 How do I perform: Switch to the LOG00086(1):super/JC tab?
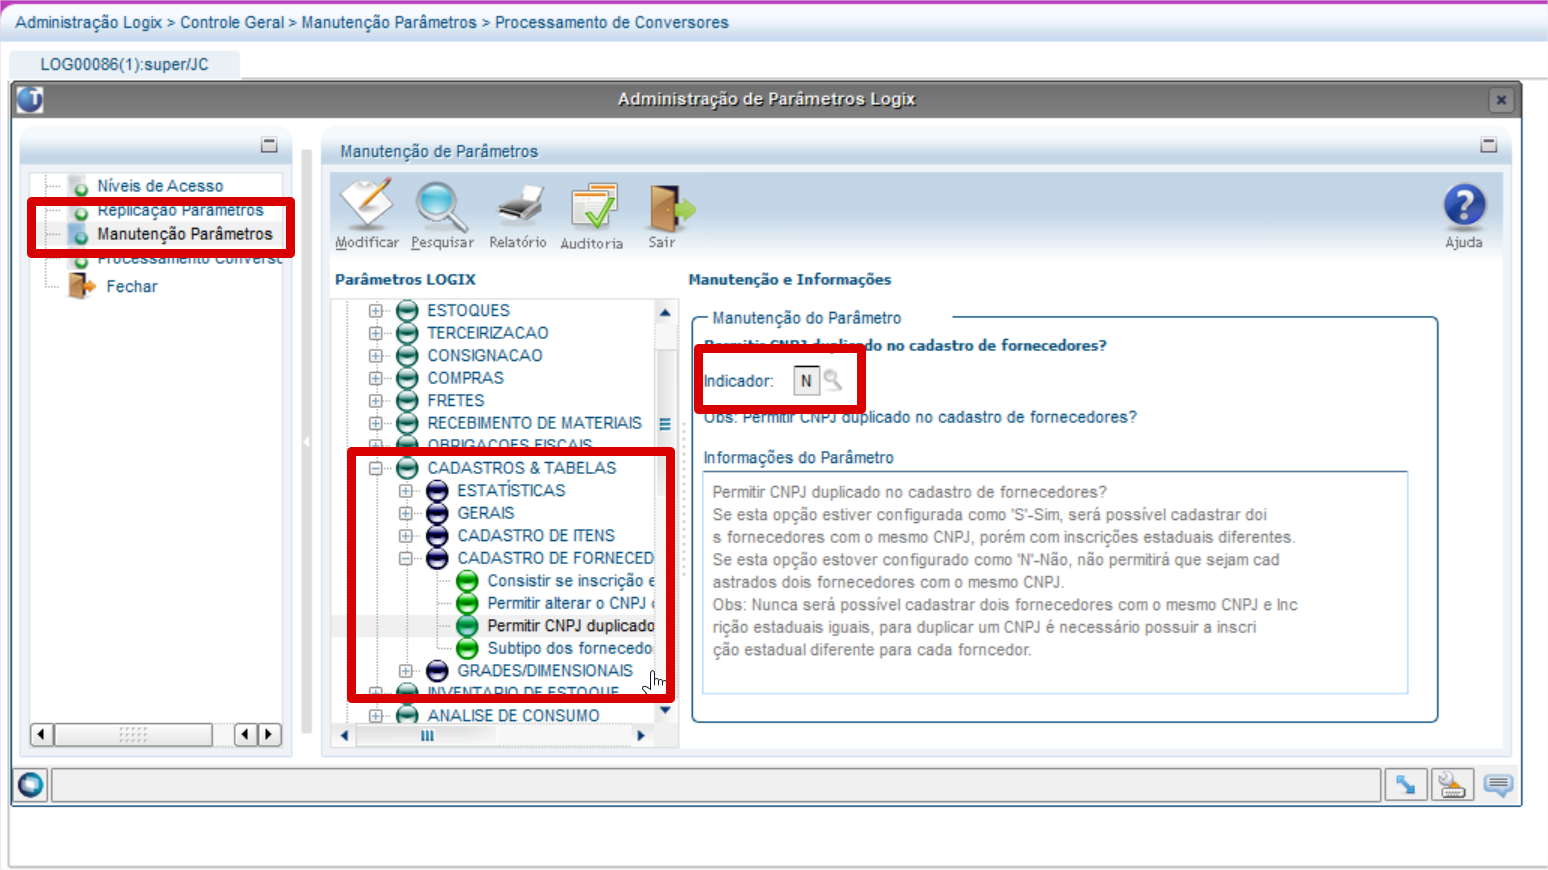coord(125,64)
